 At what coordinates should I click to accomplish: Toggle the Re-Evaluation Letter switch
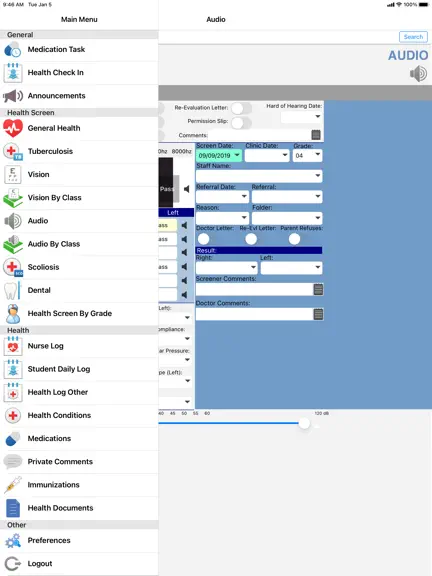tap(241, 108)
